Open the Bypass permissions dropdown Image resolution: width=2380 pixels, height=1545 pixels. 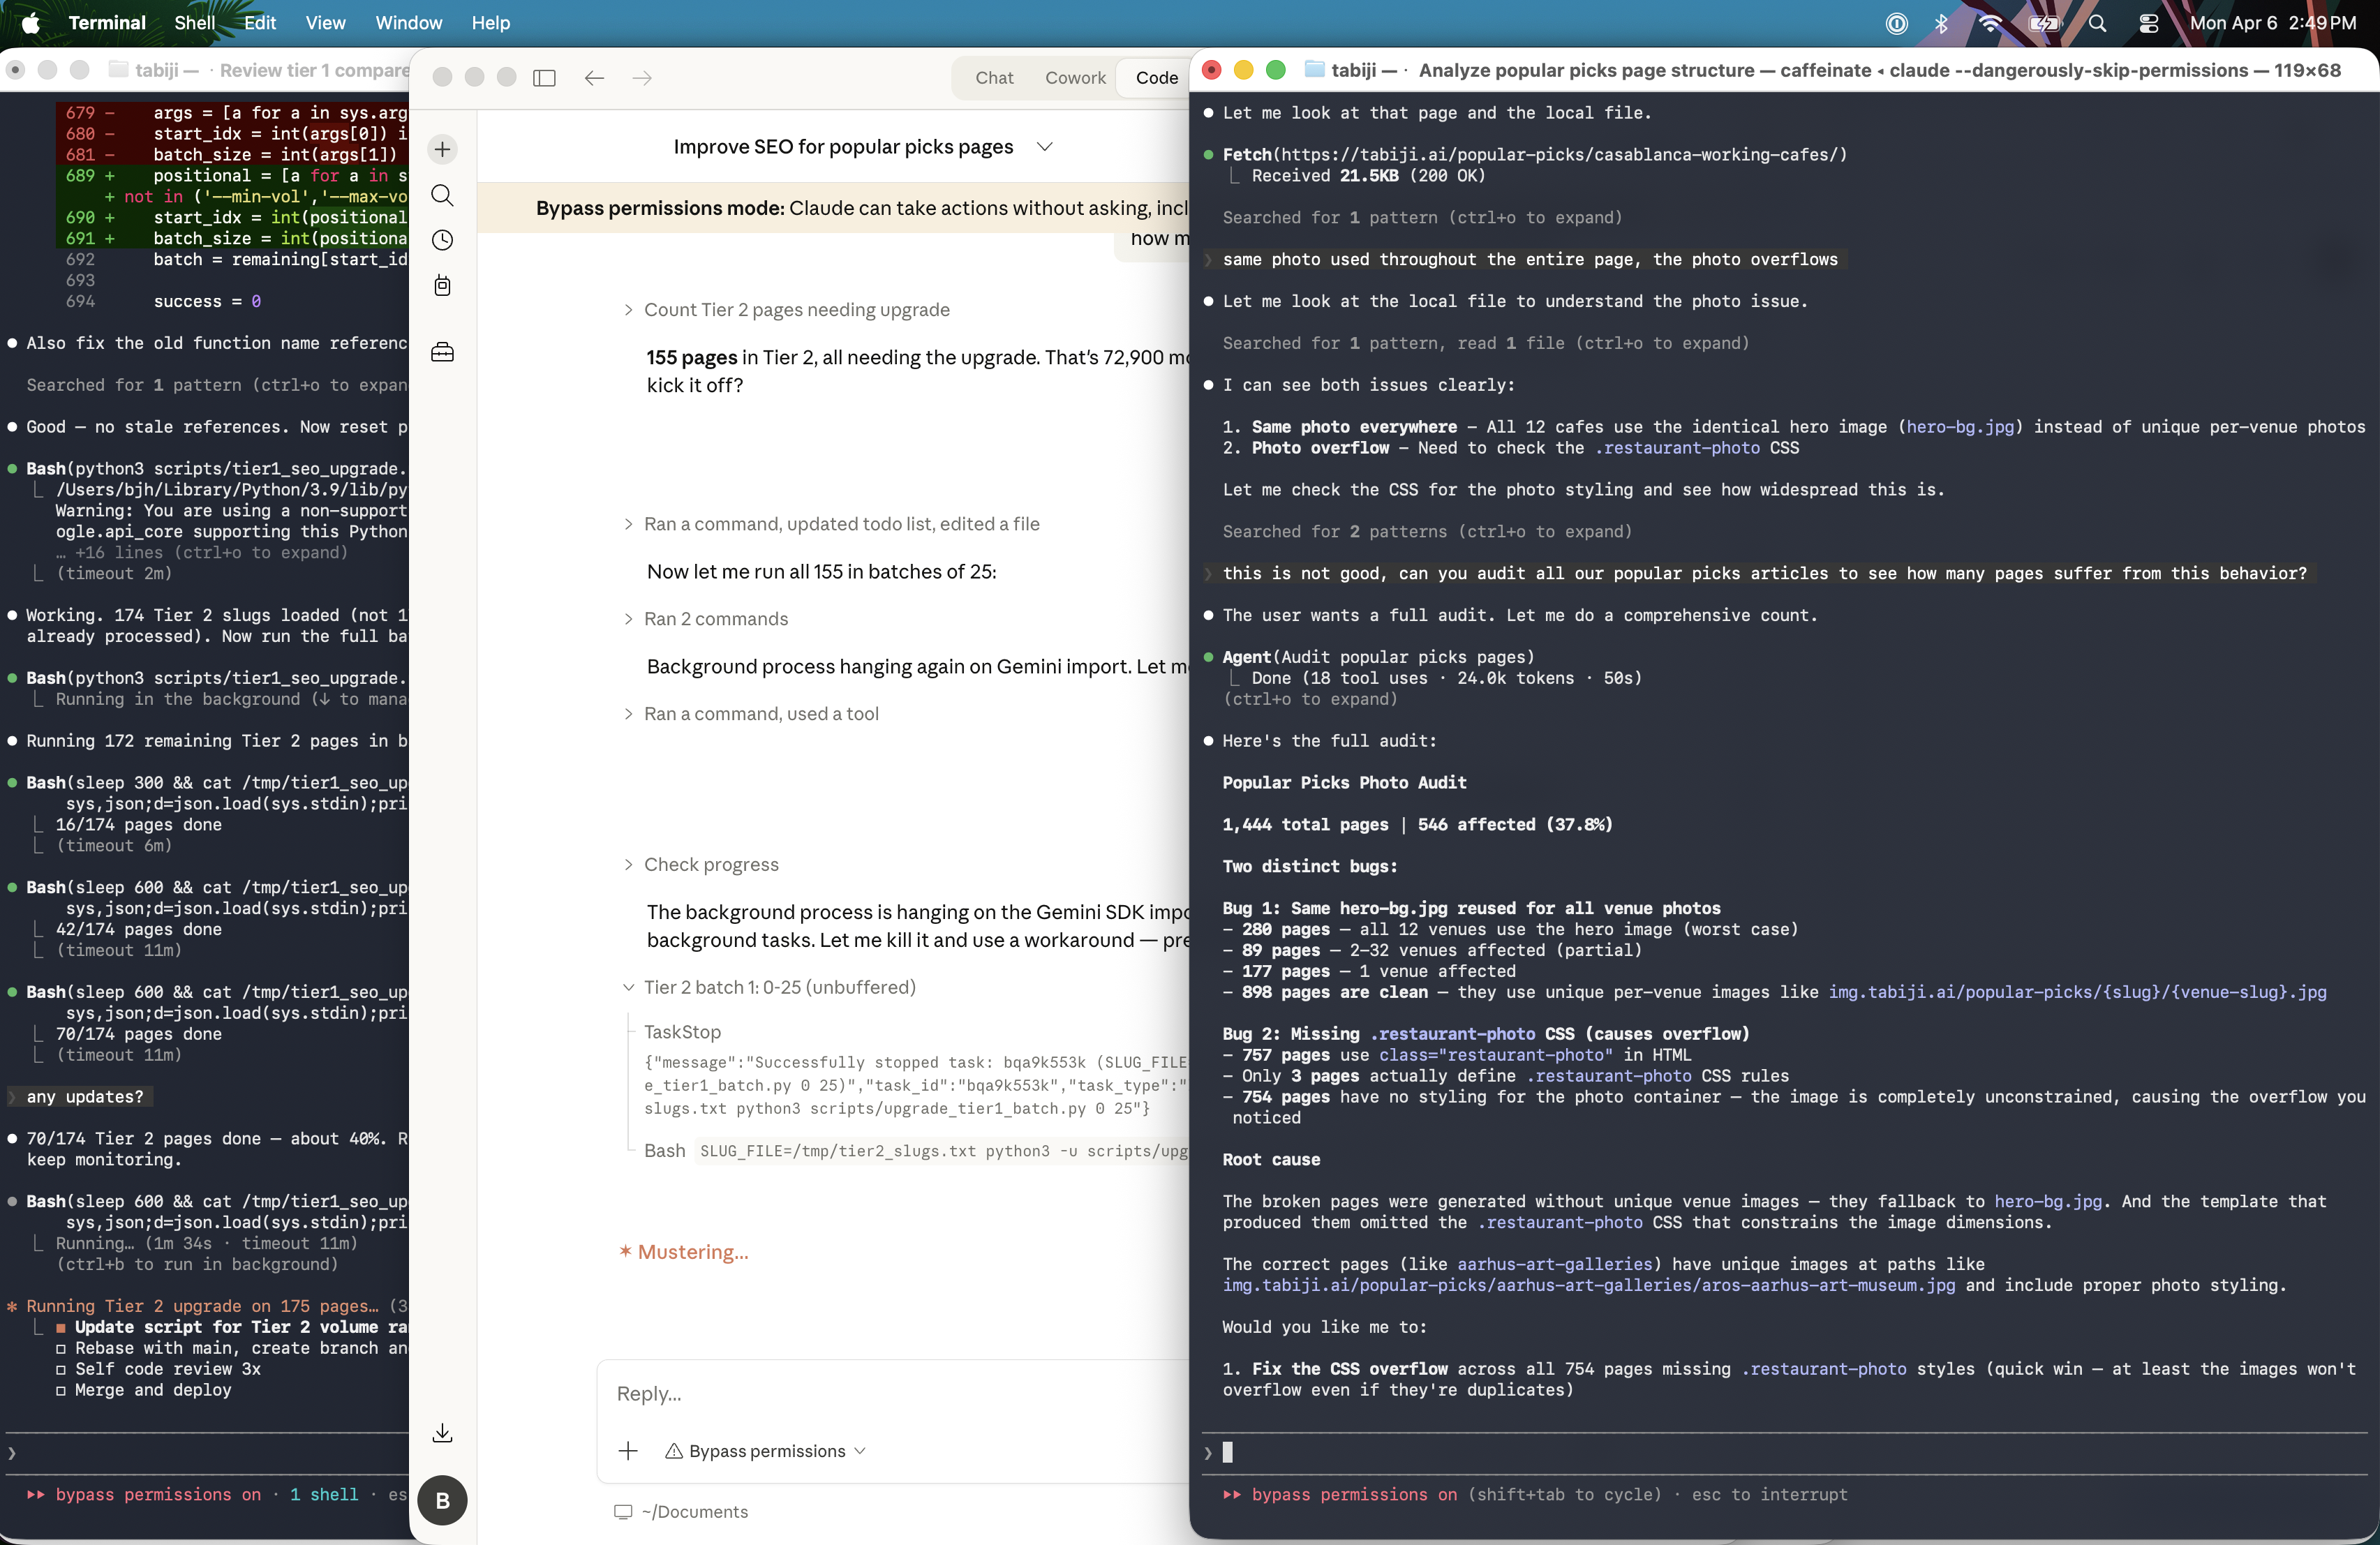[765, 1451]
